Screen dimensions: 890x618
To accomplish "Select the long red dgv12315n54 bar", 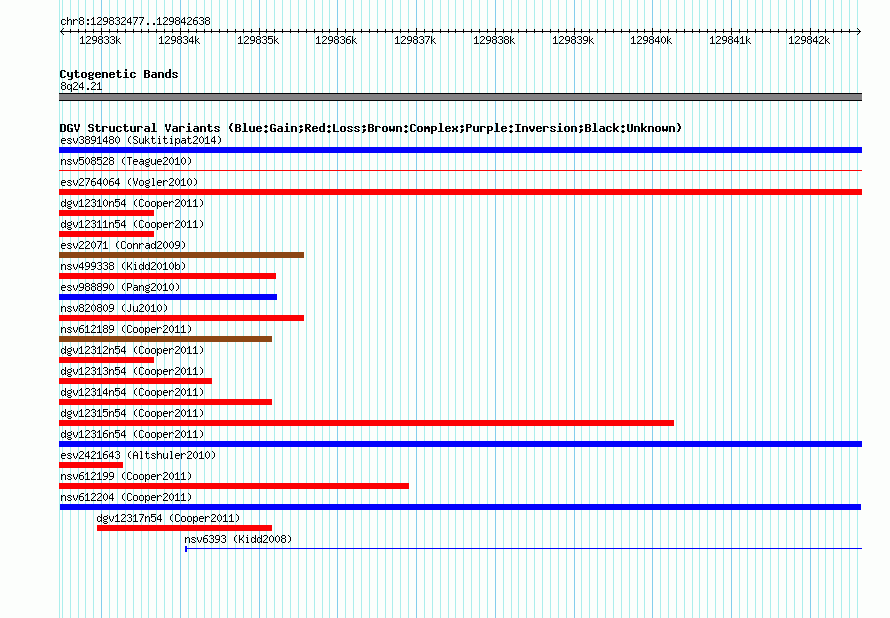I will click(x=366, y=423).
